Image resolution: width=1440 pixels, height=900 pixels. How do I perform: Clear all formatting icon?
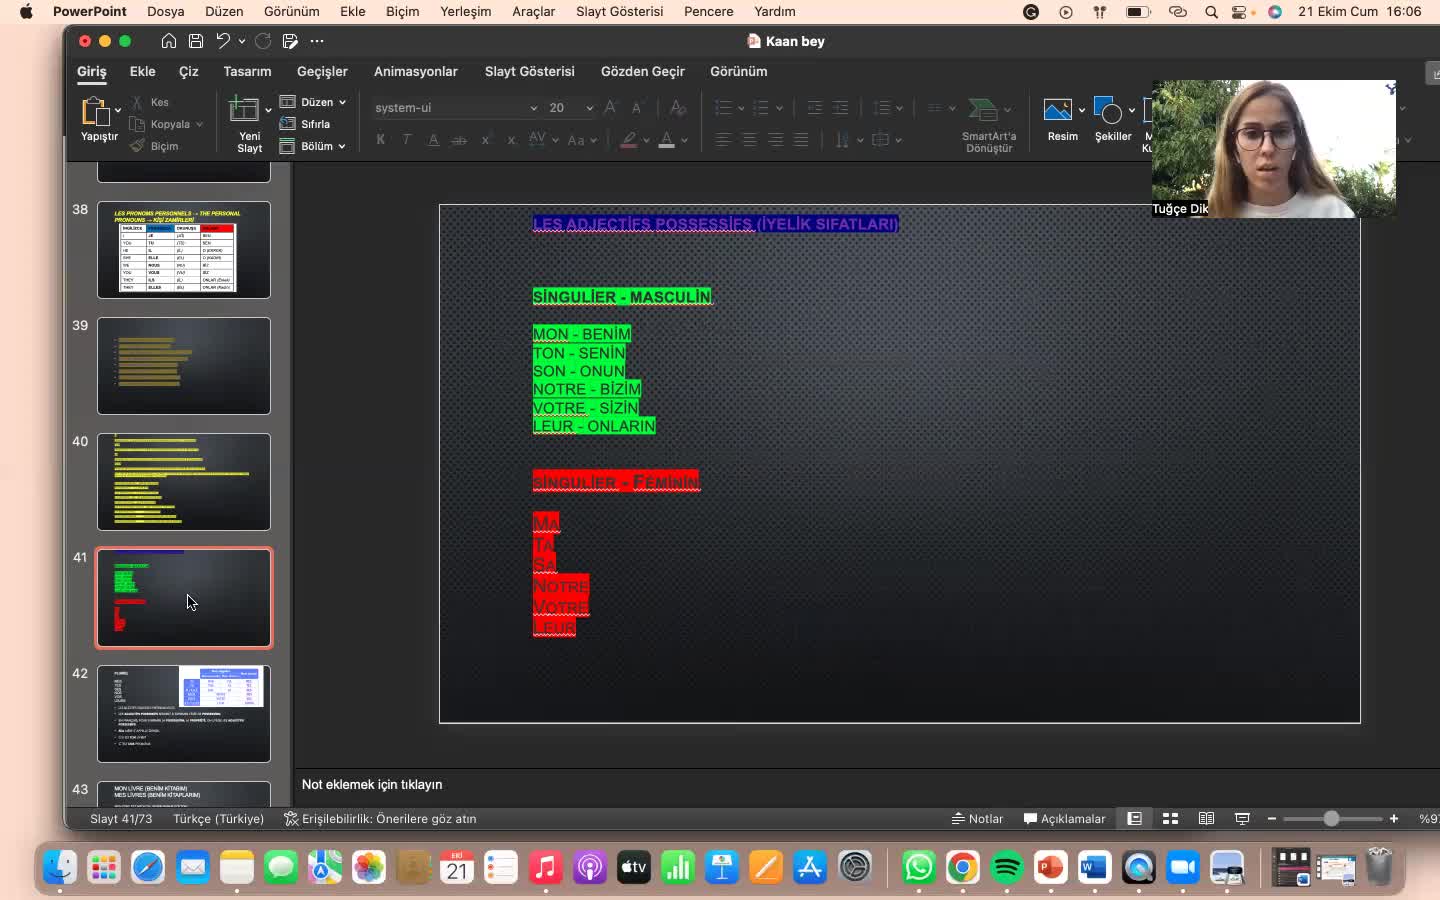pos(678,107)
